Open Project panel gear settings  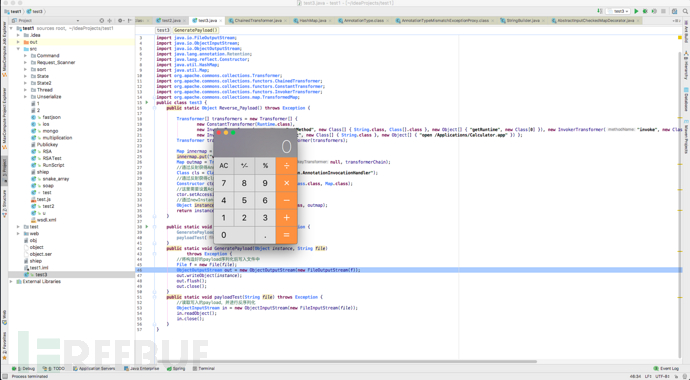(x=120, y=20)
